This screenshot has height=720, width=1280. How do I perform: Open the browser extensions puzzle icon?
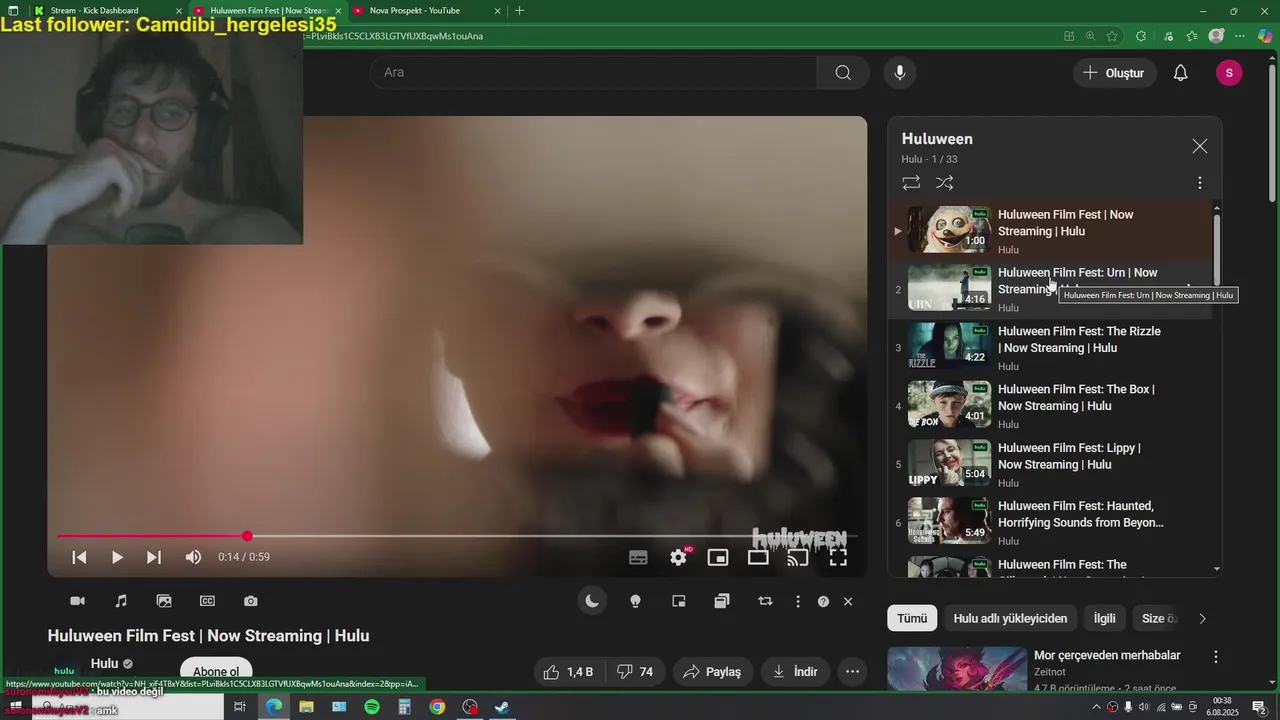point(1141,36)
